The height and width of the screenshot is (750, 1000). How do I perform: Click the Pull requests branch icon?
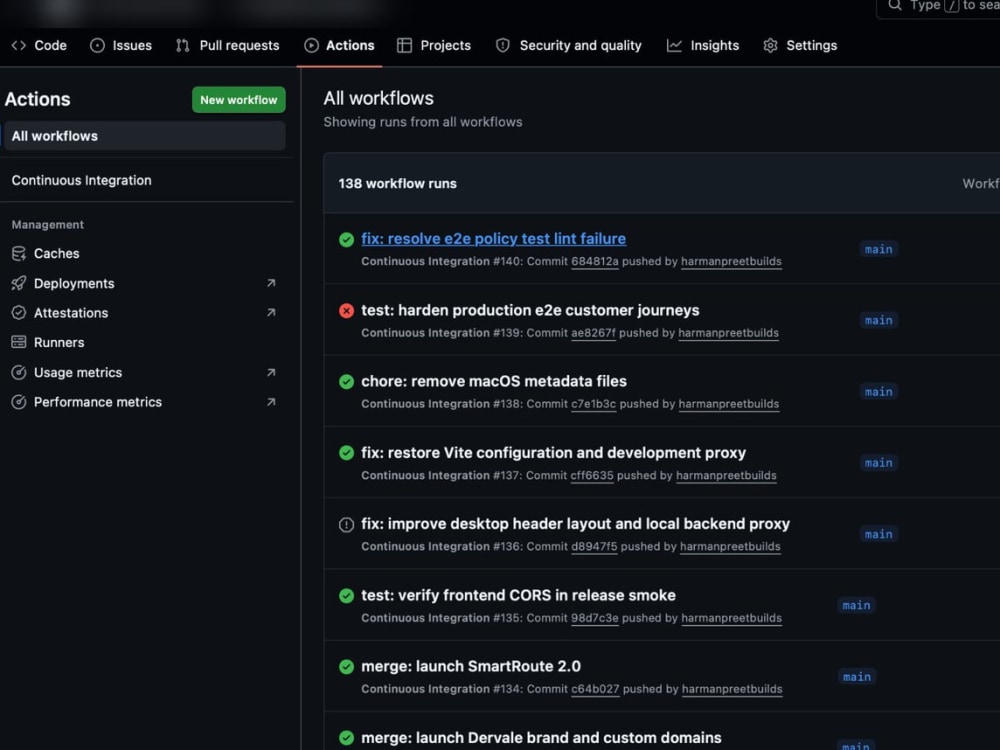point(183,45)
